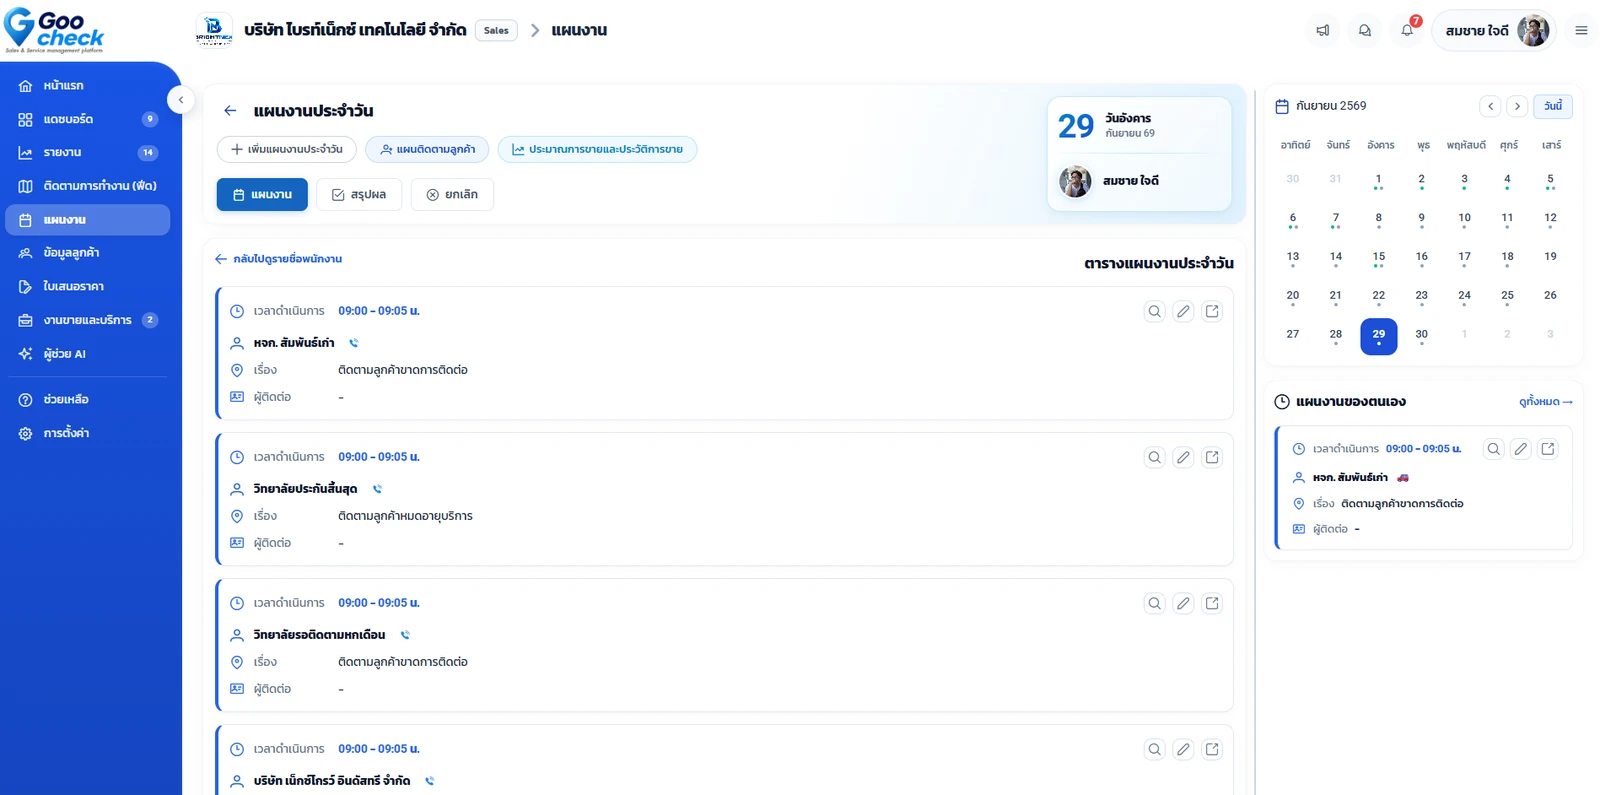Edit pencil in แผนงานของตนเอง panel card
The width and height of the screenshot is (1600, 795).
pyautogui.click(x=1520, y=449)
